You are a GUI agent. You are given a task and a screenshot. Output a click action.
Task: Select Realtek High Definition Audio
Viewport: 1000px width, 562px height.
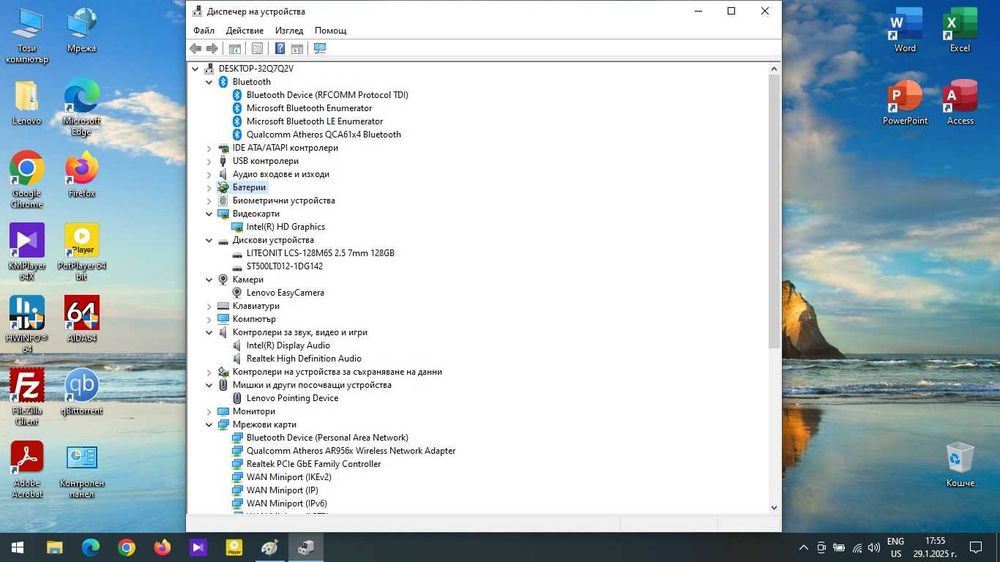point(304,359)
